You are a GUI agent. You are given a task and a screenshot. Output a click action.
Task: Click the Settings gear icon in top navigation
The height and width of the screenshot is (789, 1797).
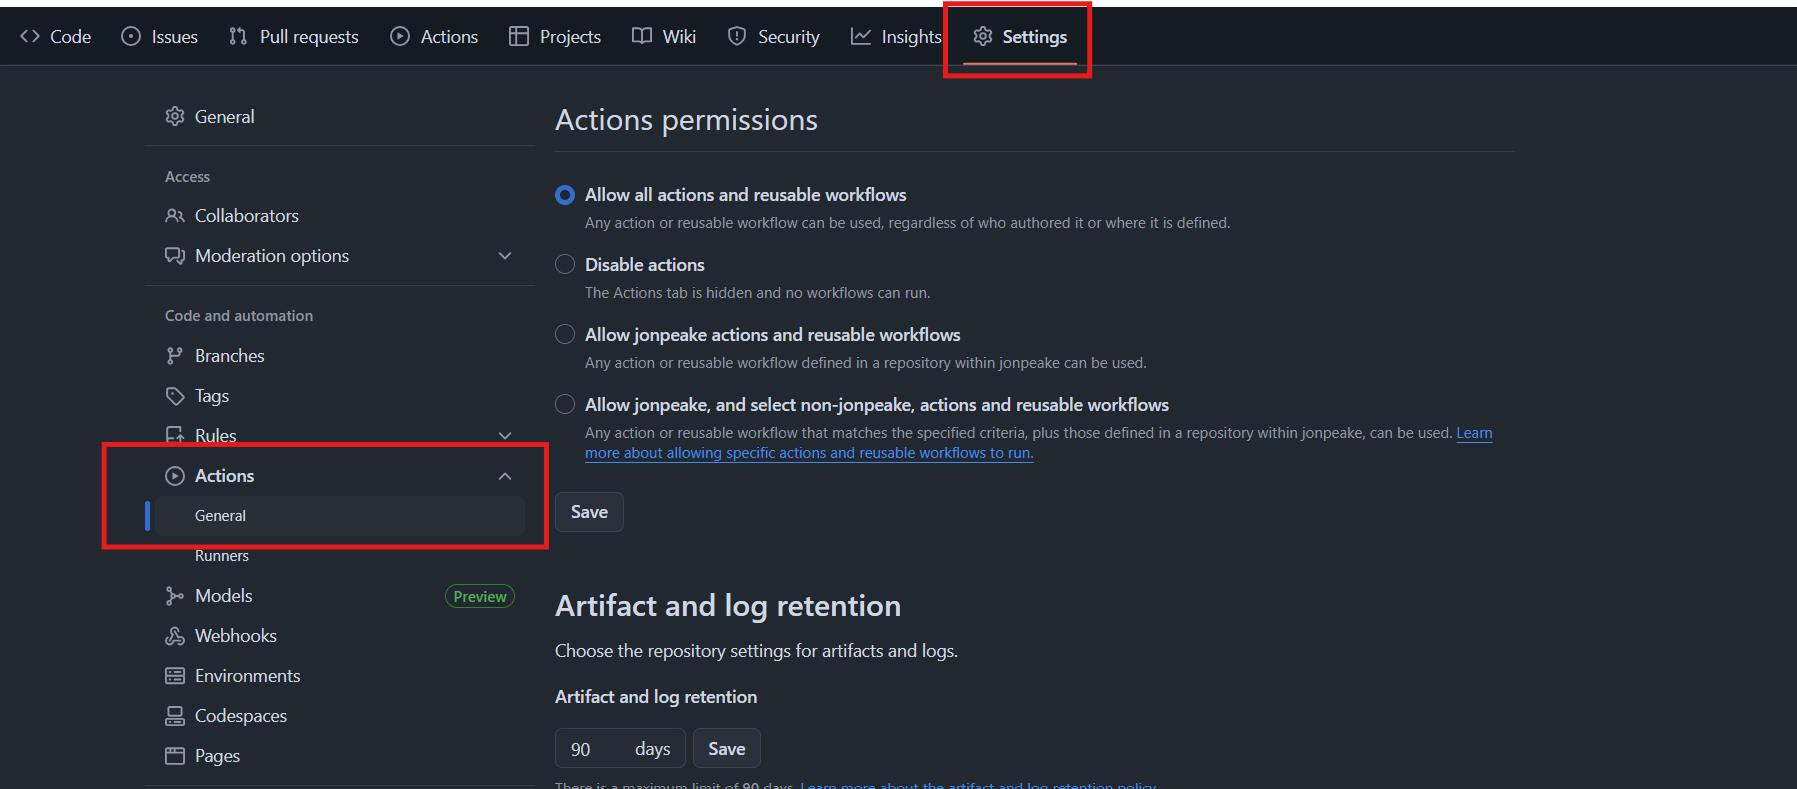click(983, 37)
